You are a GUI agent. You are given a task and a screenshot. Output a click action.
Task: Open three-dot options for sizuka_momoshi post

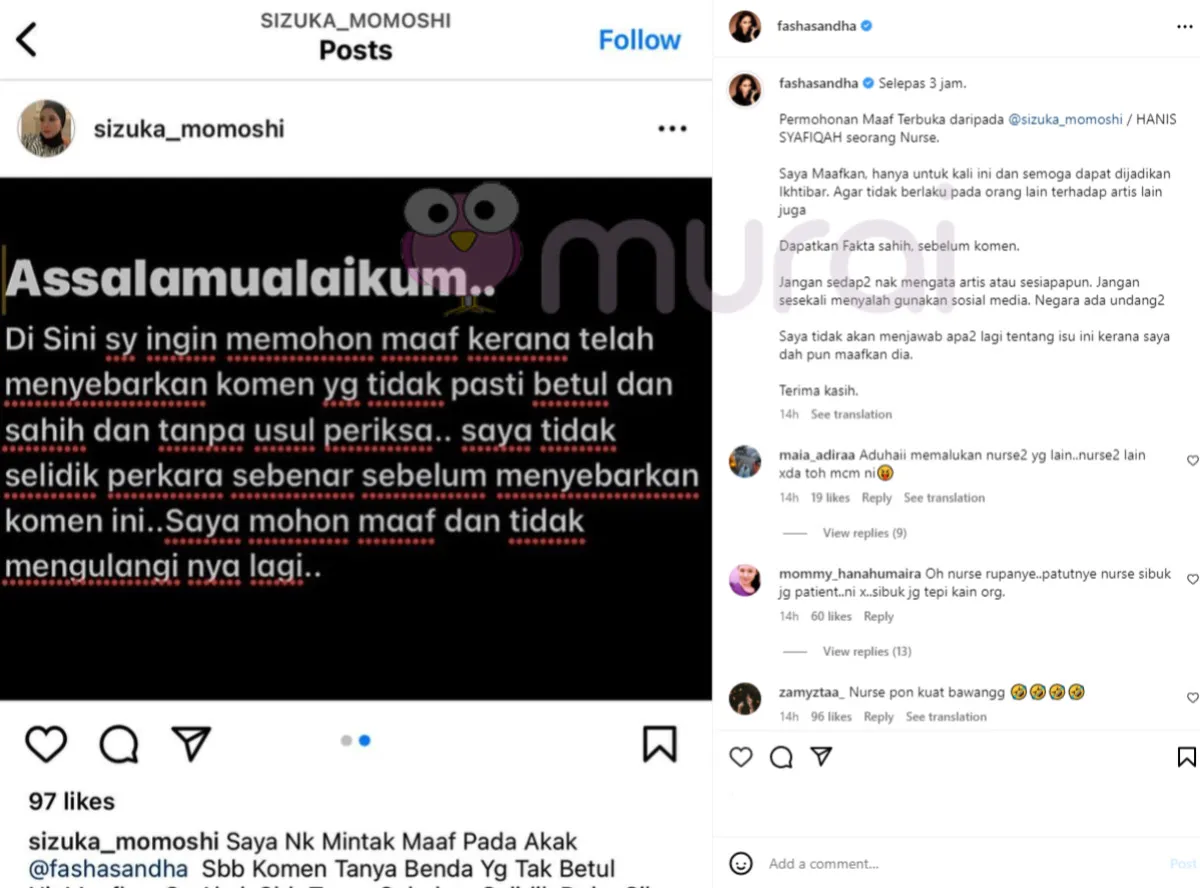[x=671, y=129]
